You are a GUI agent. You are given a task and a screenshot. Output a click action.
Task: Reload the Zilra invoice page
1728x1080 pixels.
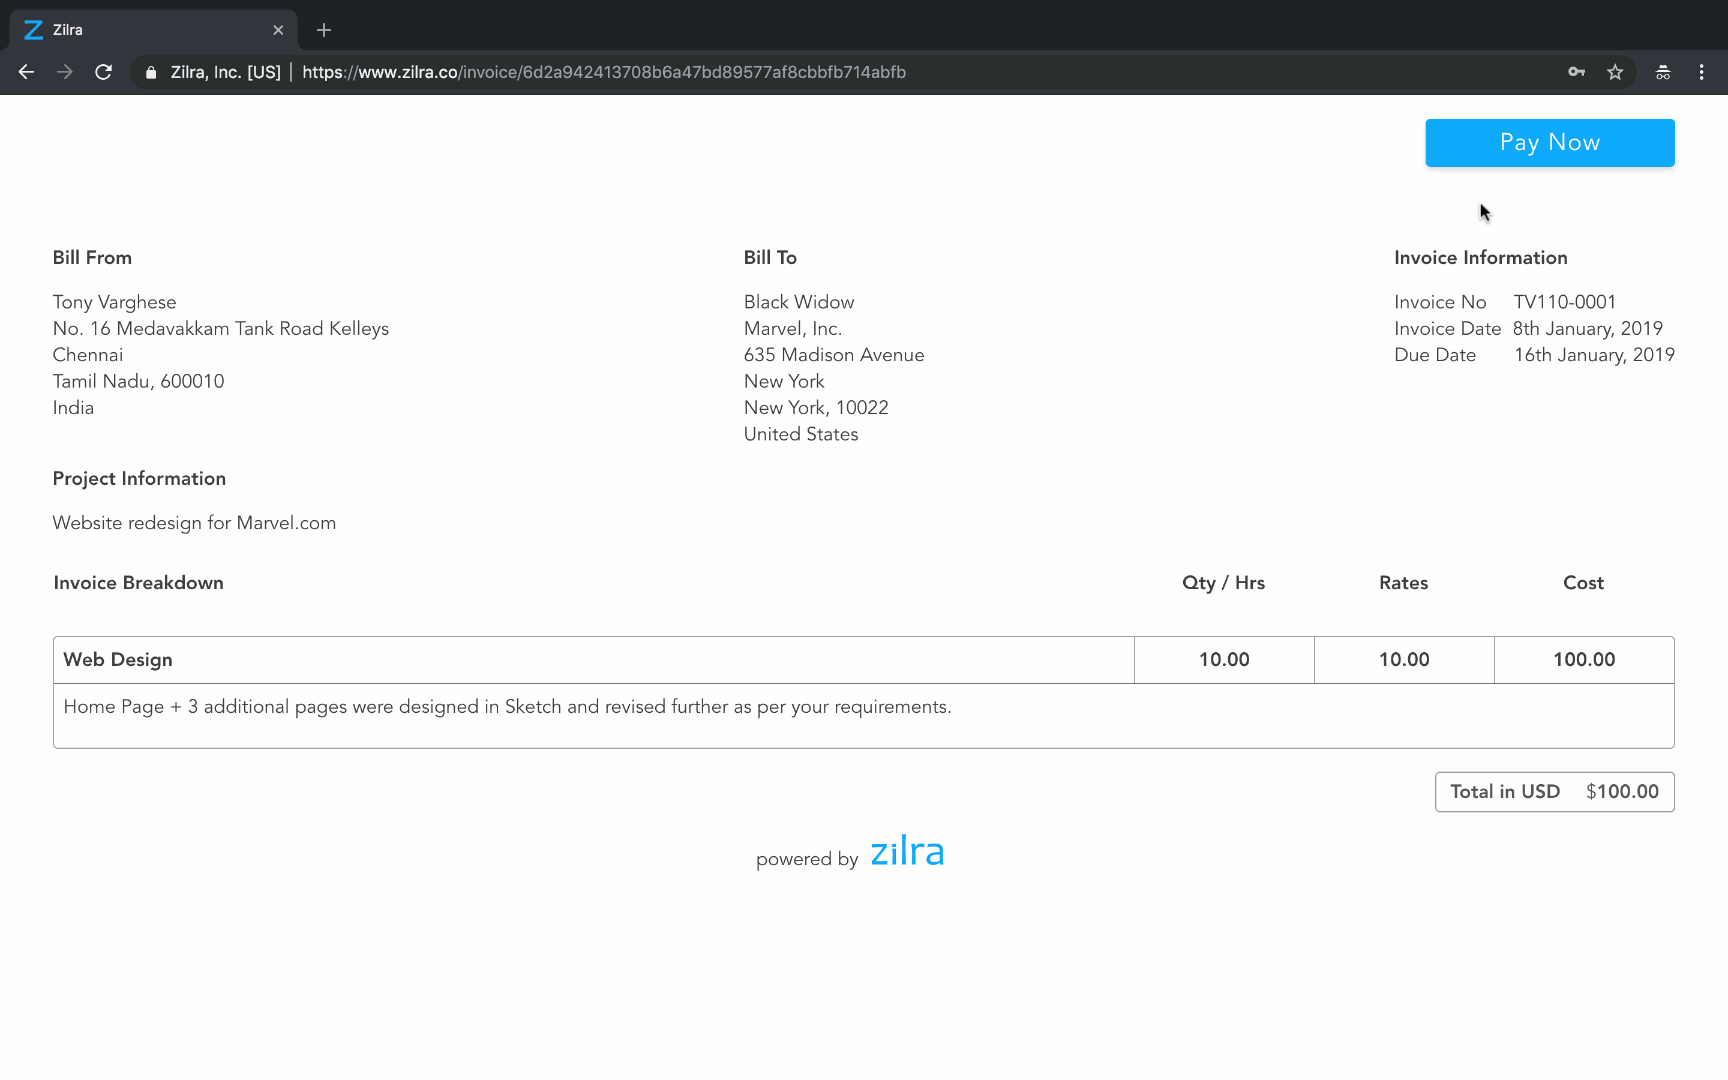click(103, 72)
